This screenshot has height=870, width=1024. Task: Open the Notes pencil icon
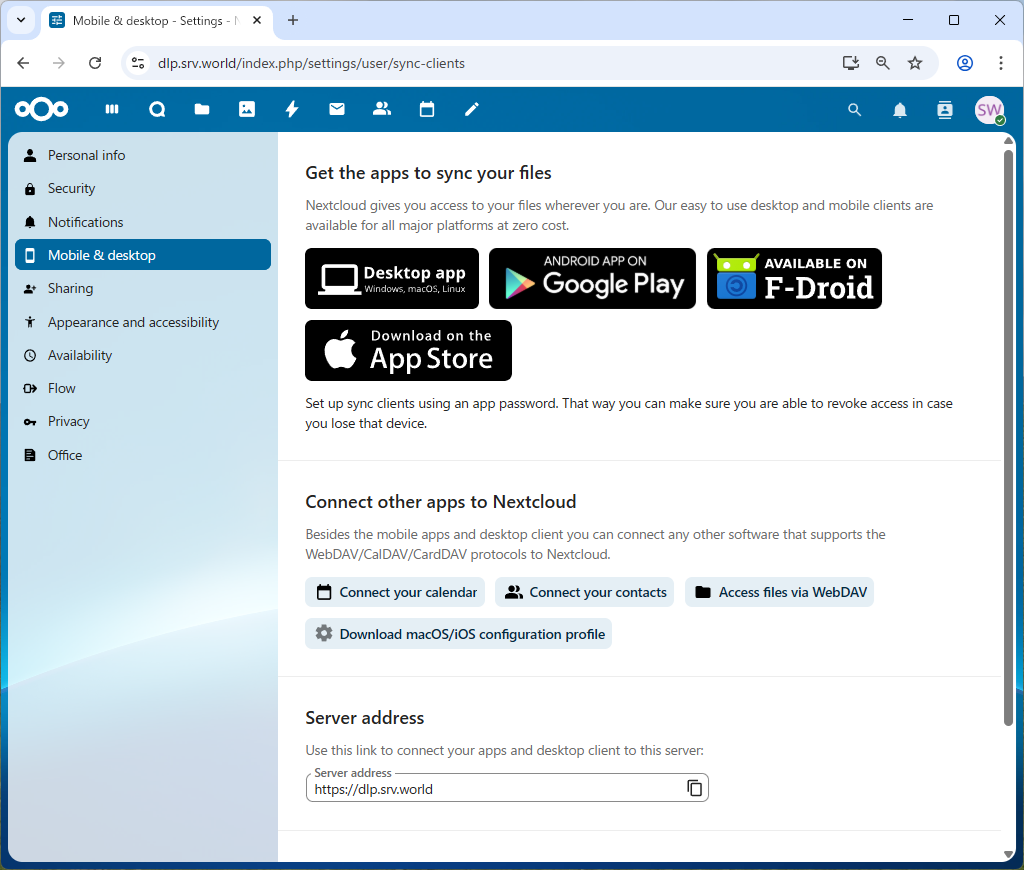pos(472,110)
